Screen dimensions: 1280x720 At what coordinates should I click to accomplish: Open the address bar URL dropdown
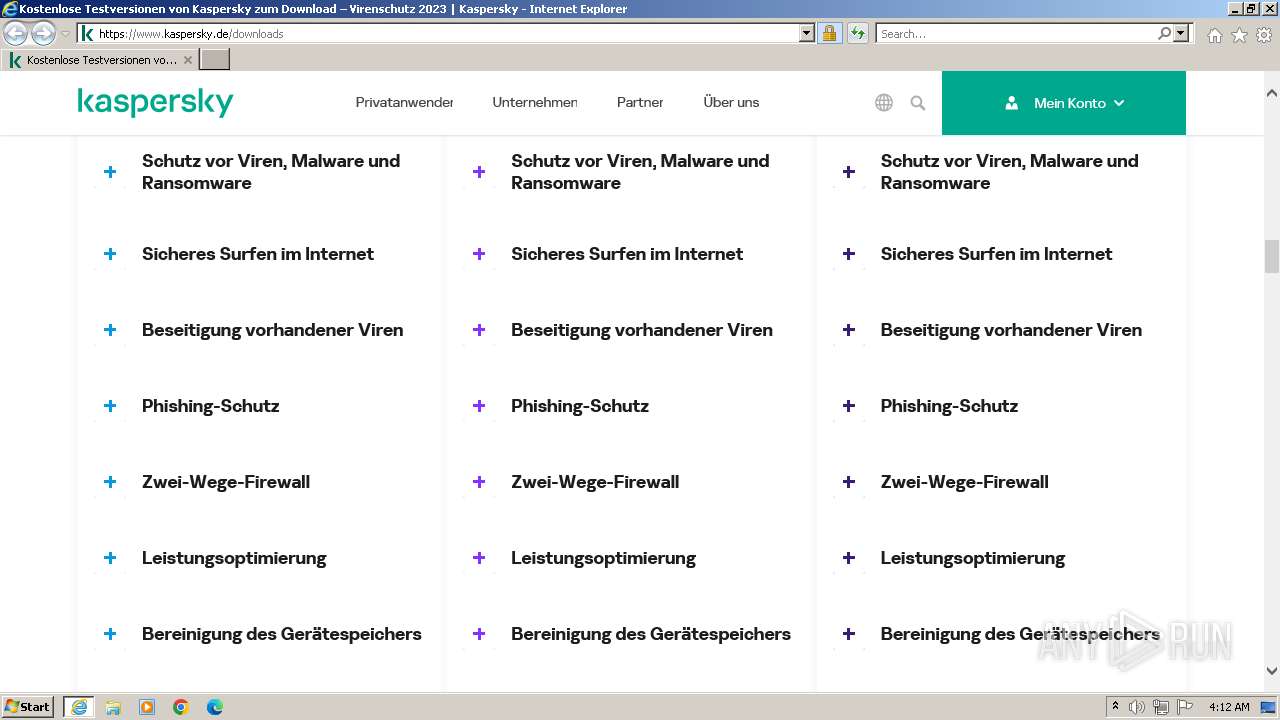tap(807, 33)
